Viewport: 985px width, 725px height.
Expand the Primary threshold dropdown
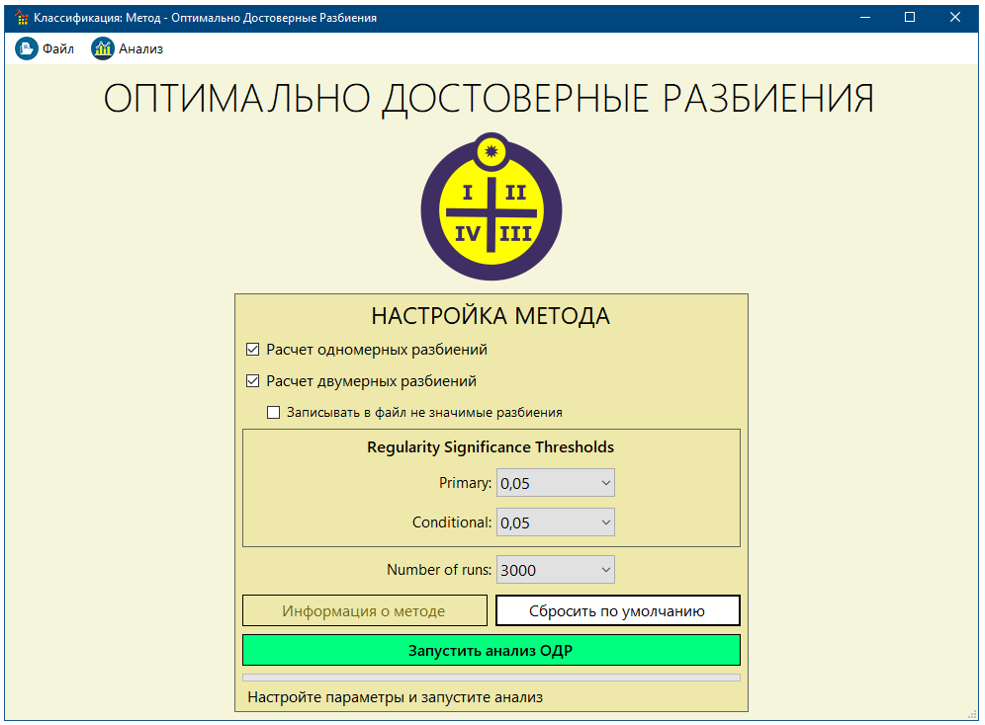(x=555, y=483)
